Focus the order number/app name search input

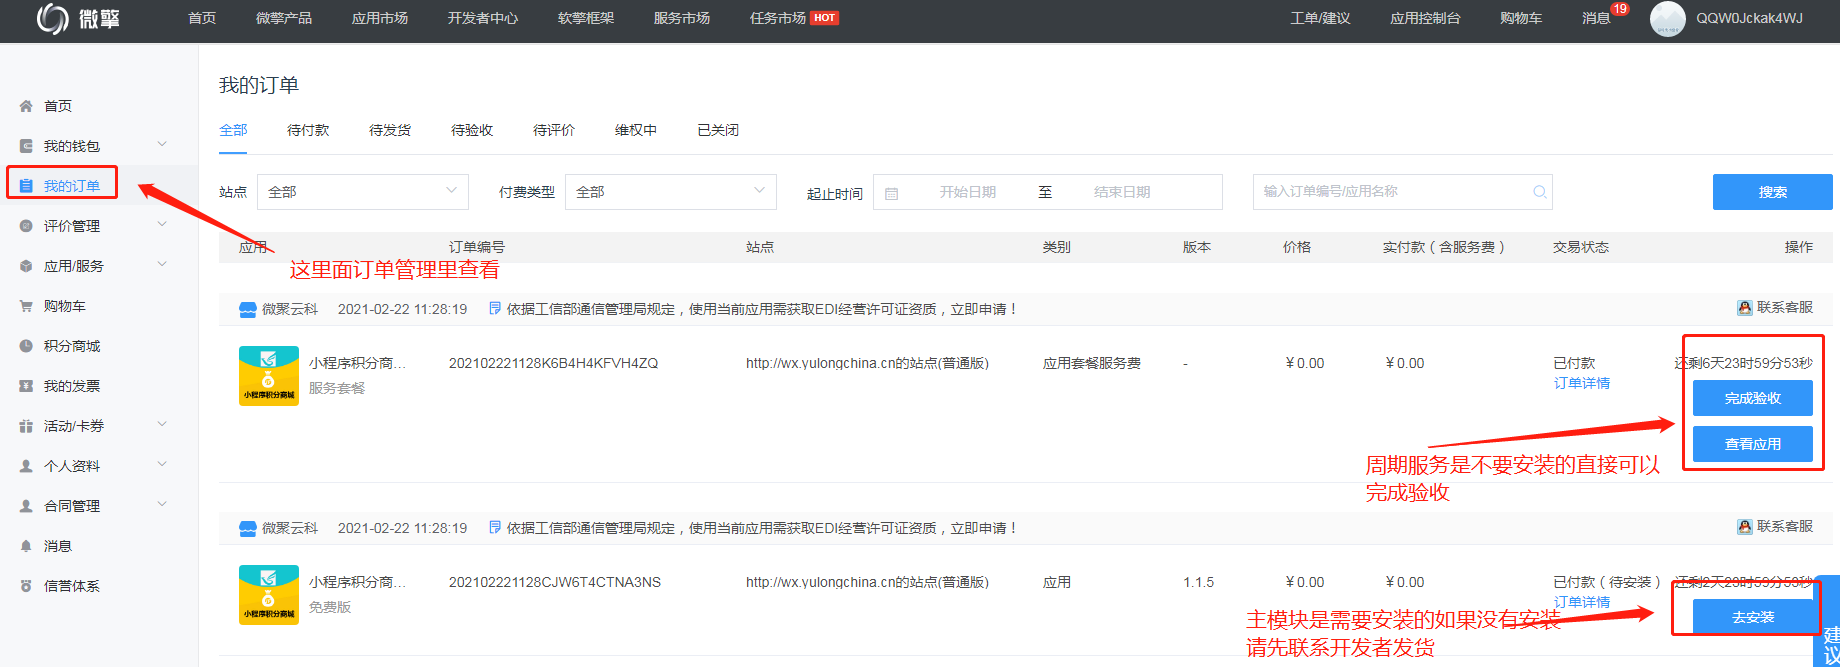click(x=1402, y=192)
